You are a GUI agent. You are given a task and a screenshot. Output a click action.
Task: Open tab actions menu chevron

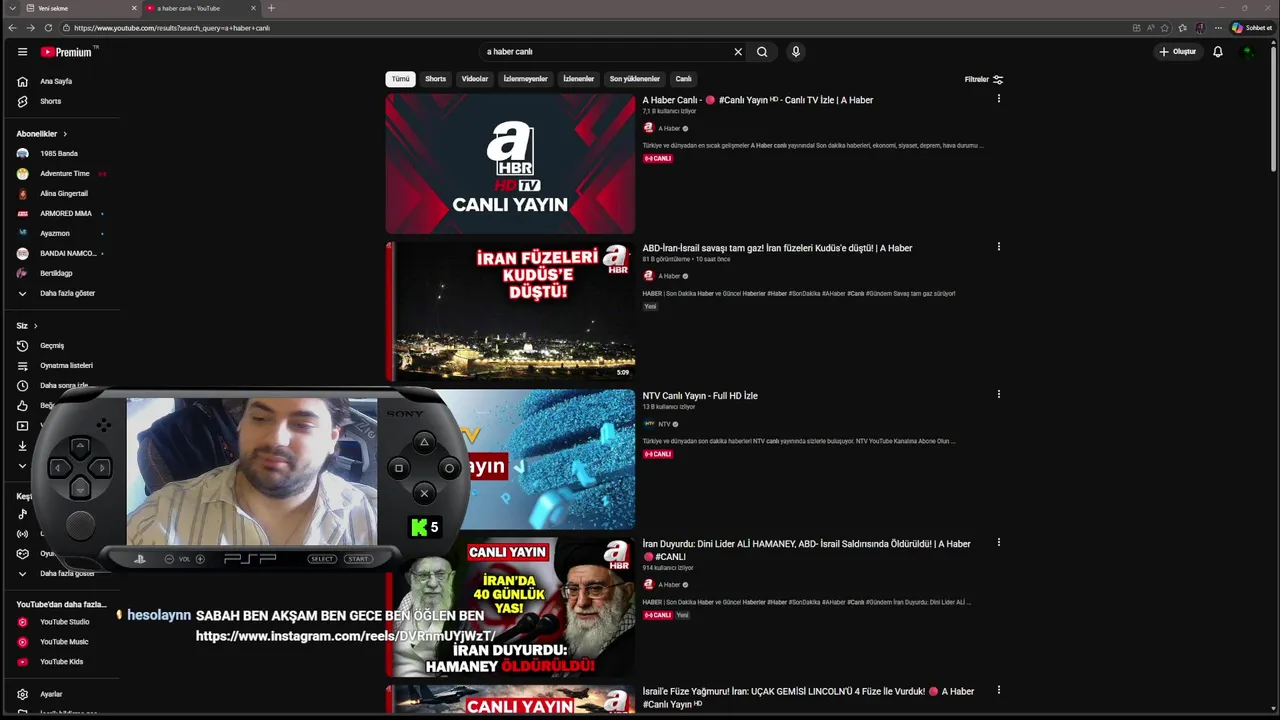(12, 8)
